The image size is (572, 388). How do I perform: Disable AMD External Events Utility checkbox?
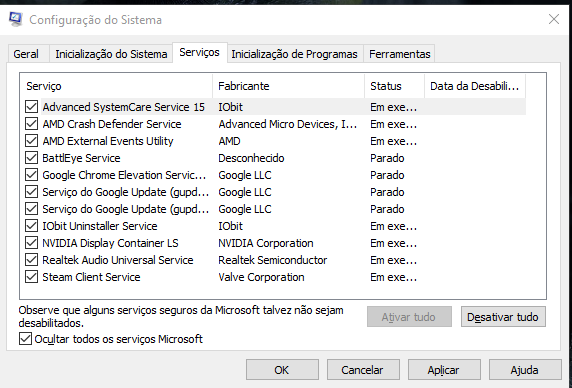31,141
